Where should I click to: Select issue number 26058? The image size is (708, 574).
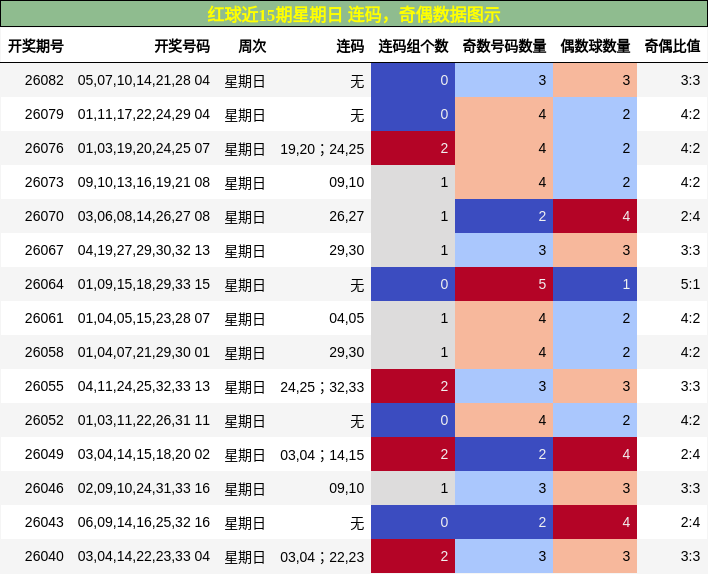click(44, 352)
